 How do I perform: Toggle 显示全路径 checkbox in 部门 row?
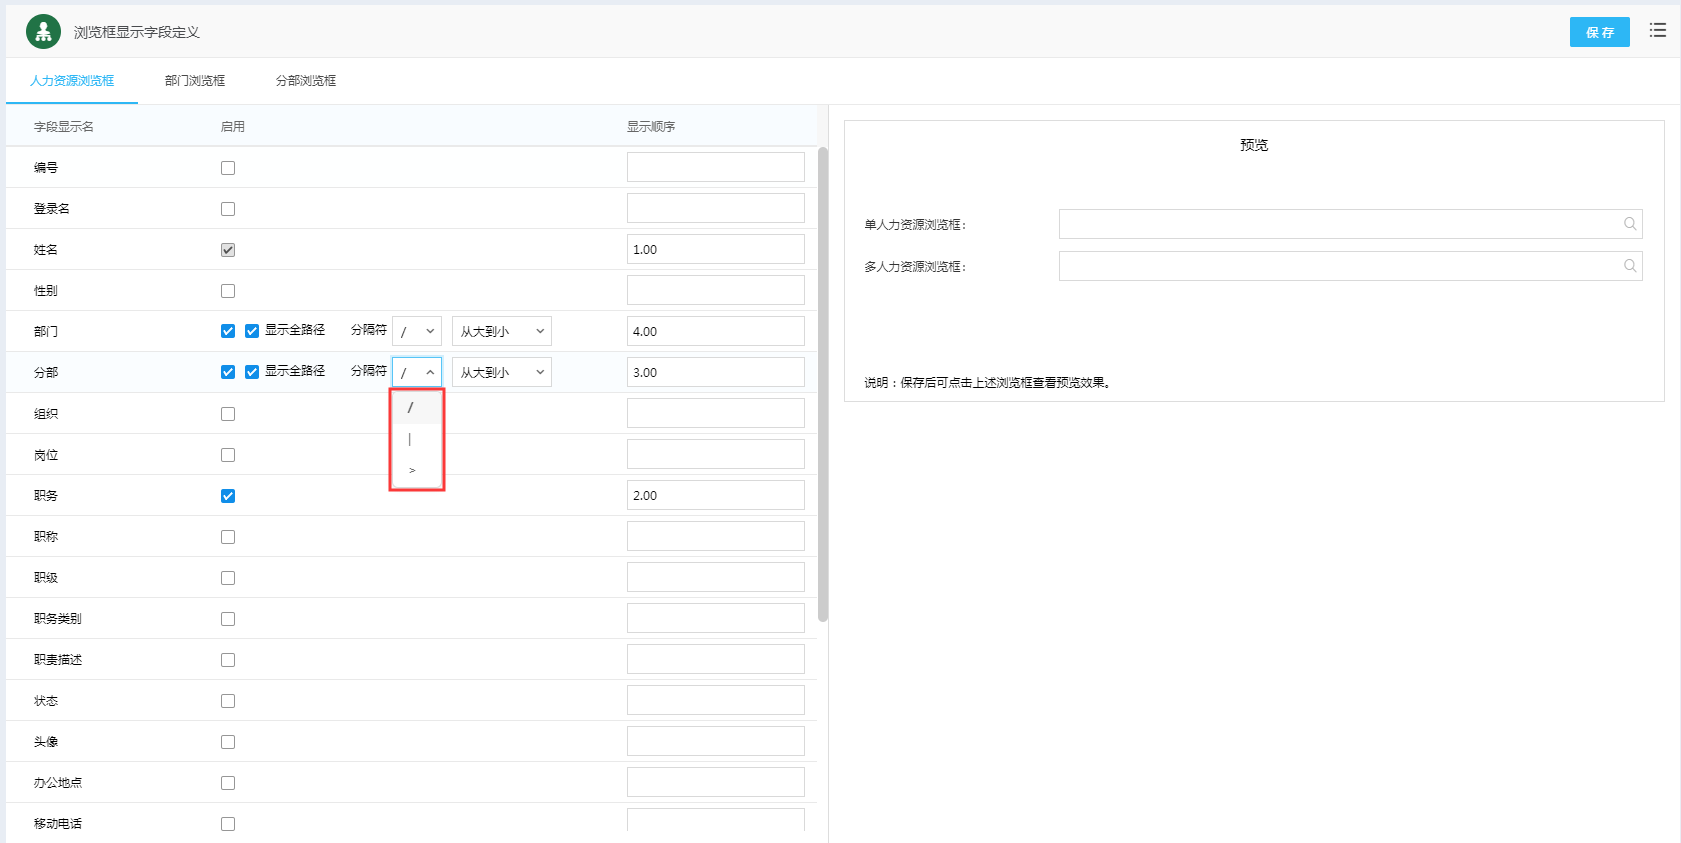[252, 331]
